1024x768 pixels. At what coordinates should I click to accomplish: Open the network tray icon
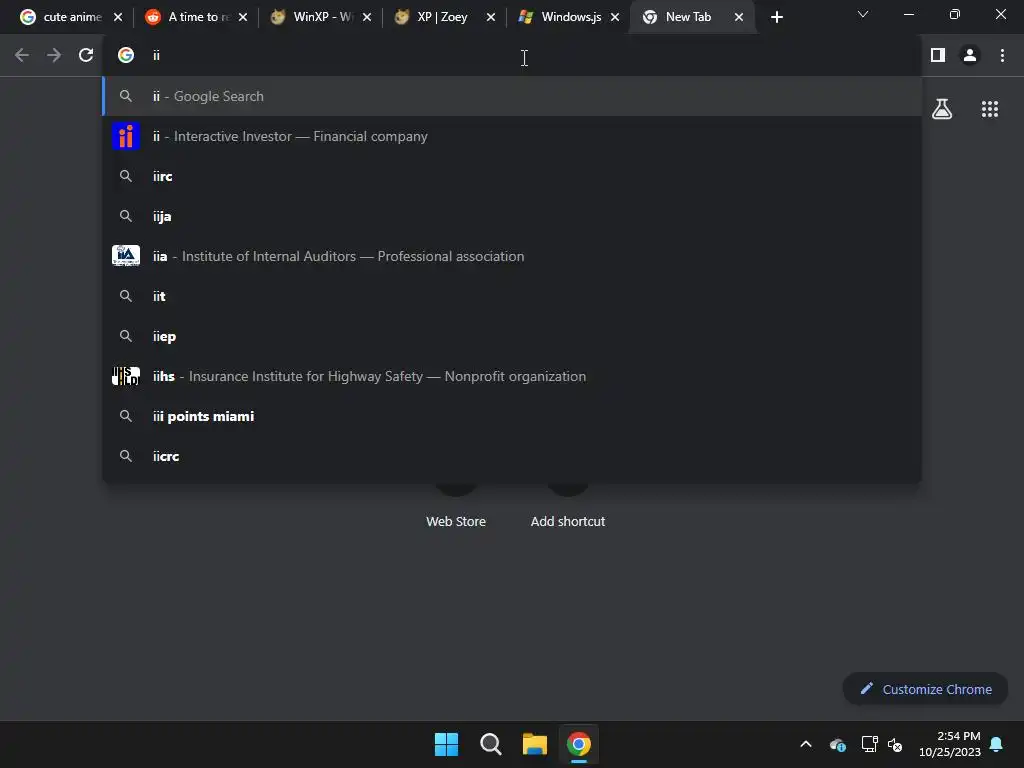[869, 744]
